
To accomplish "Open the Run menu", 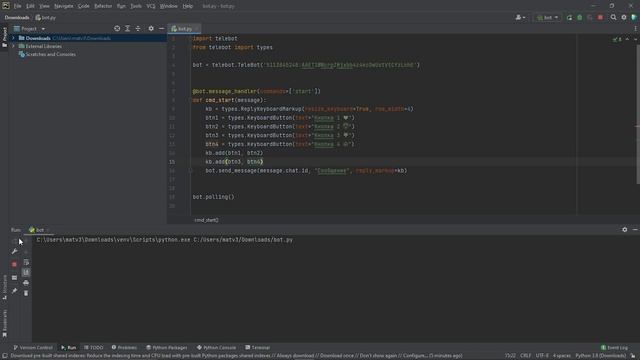I will pyautogui.click(x=121, y=6).
